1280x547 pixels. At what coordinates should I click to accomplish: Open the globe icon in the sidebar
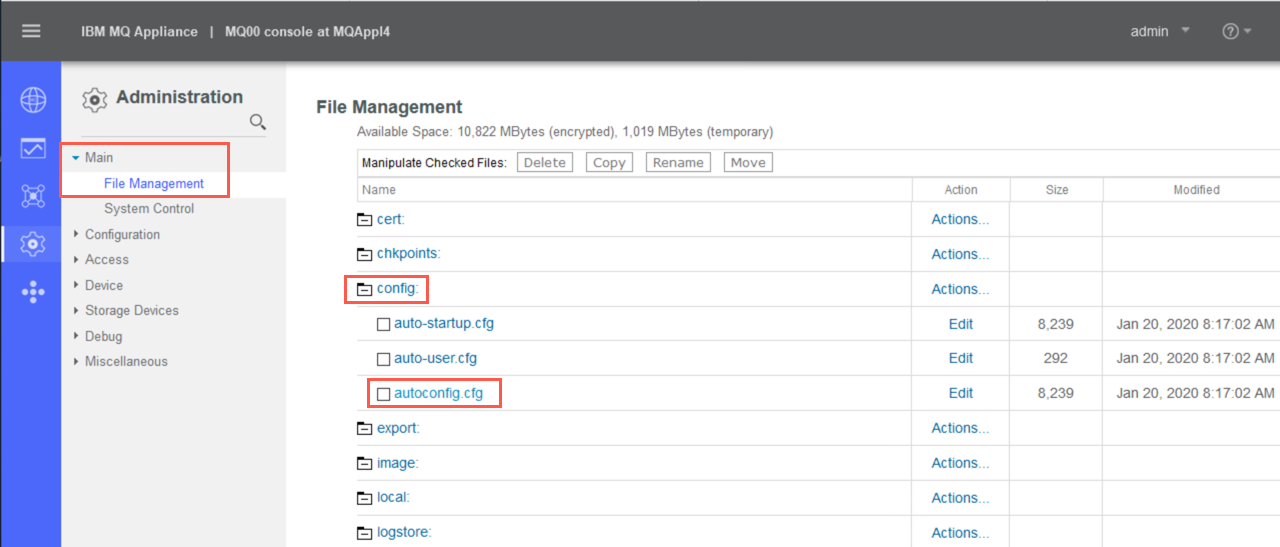(x=33, y=100)
